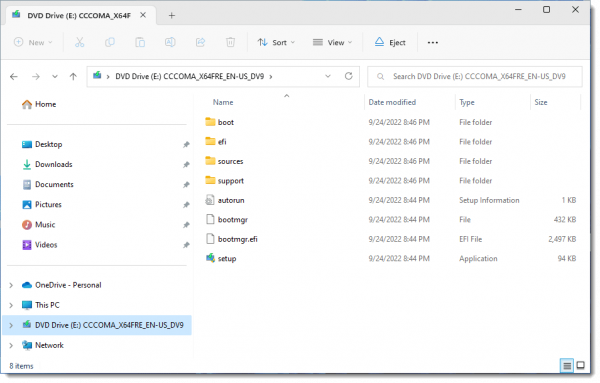Unpin Downloads using its pin icon
The image size is (600, 383).
[186, 165]
